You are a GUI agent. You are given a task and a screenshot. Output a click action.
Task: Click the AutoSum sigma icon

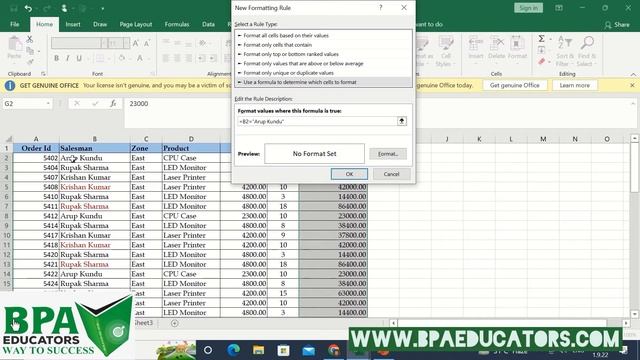point(541,39)
